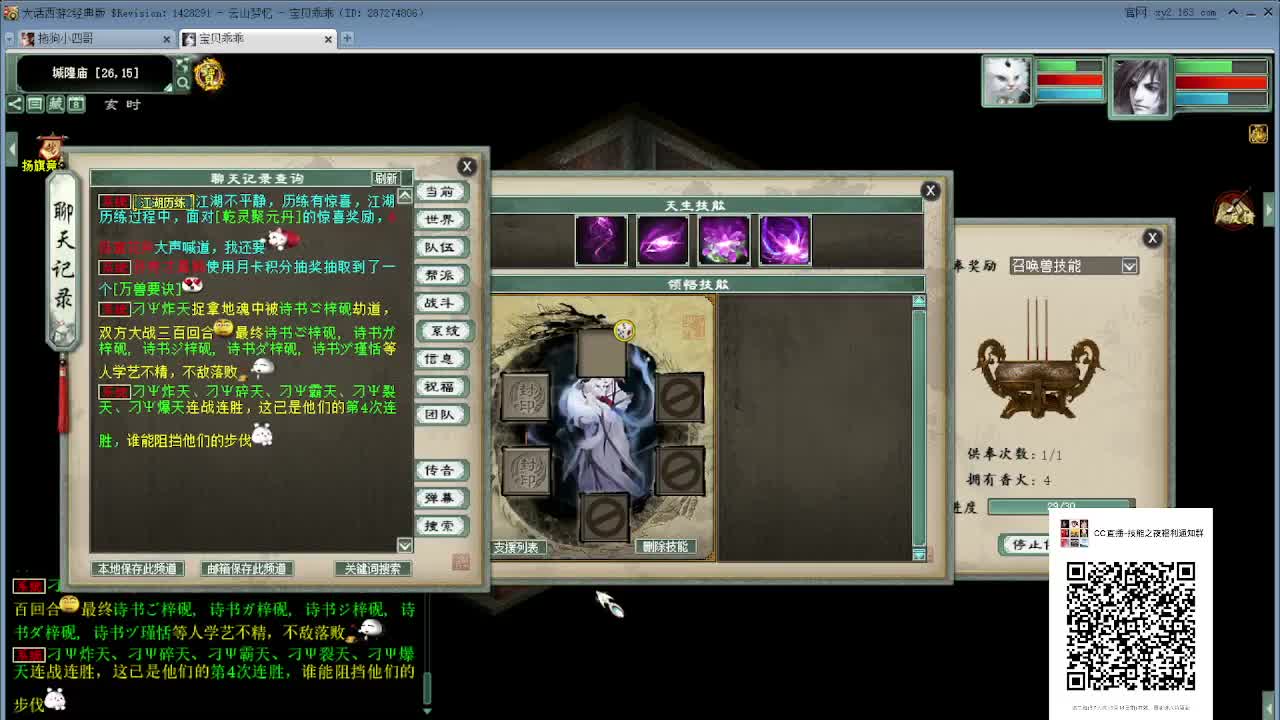Image resolution: width=1280 pixels, height=720 pixels.
Task: Switch to the 拖狗小四哥 account tab
Action: (x=97, y=38)
